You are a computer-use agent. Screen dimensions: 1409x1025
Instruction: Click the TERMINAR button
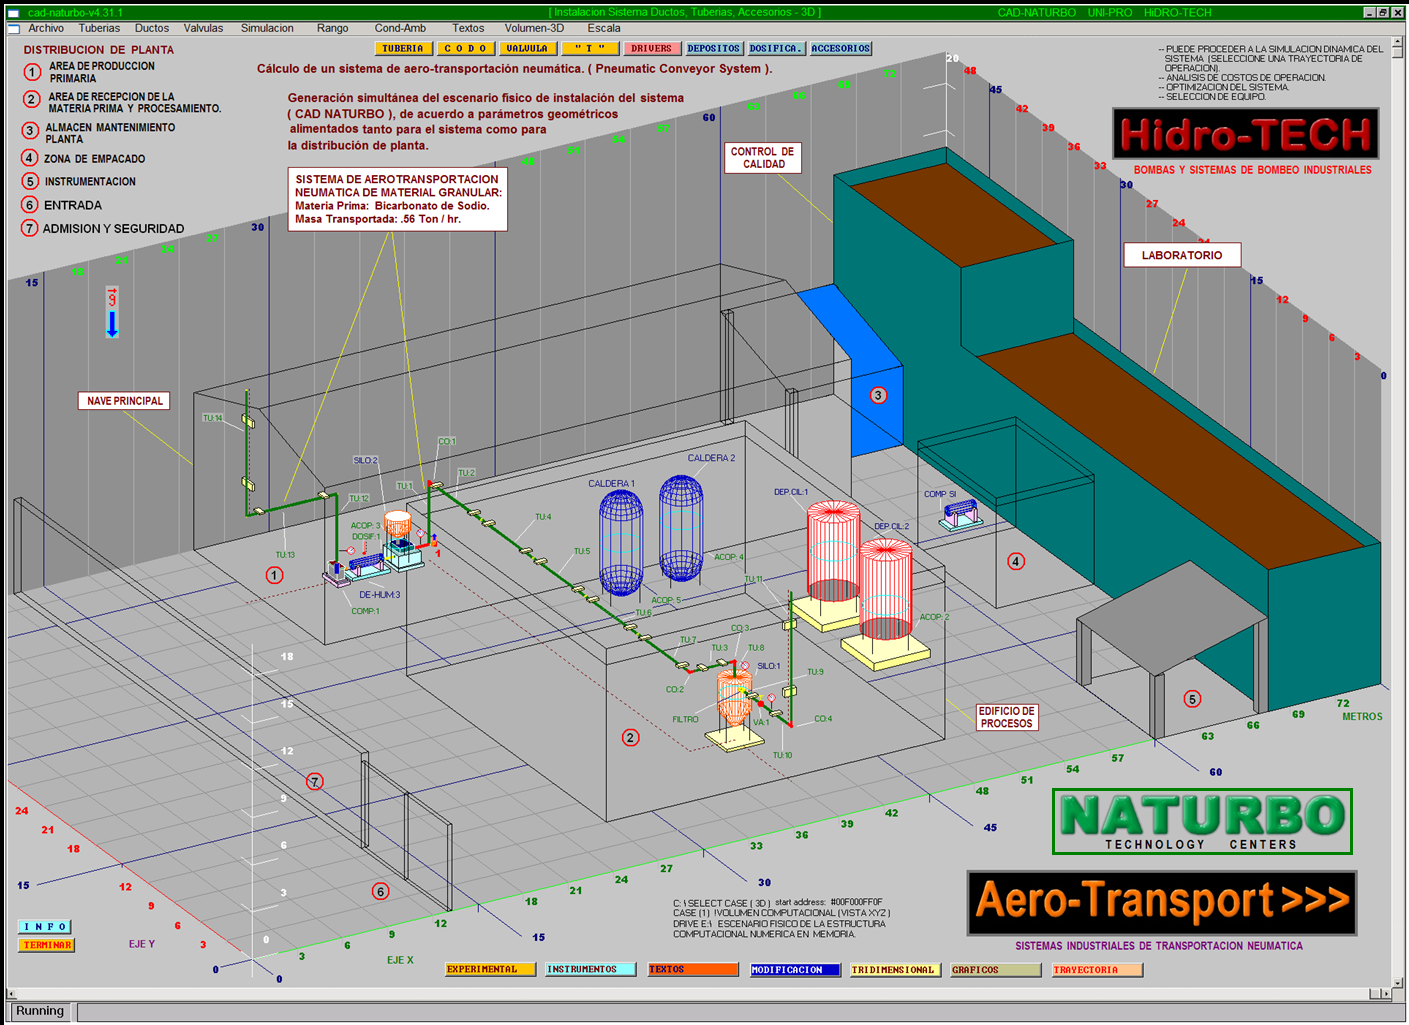click(x=46, y=945)
